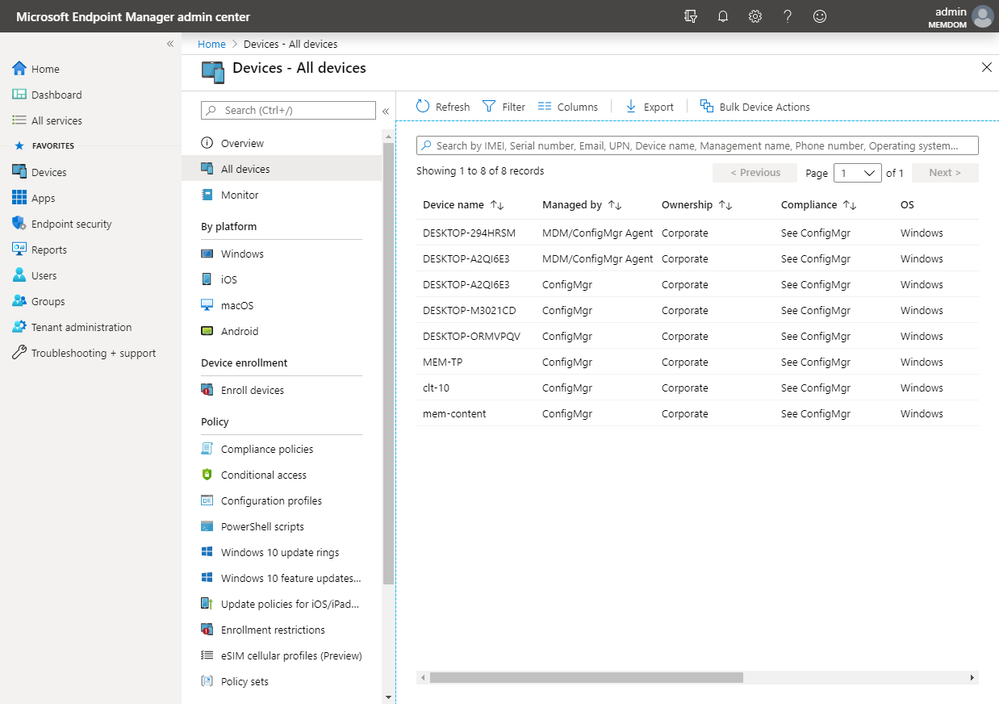Viewport: 999px width, 704px height.
Task: Click the Apps grid icon
Action: [x=20, y=198]
